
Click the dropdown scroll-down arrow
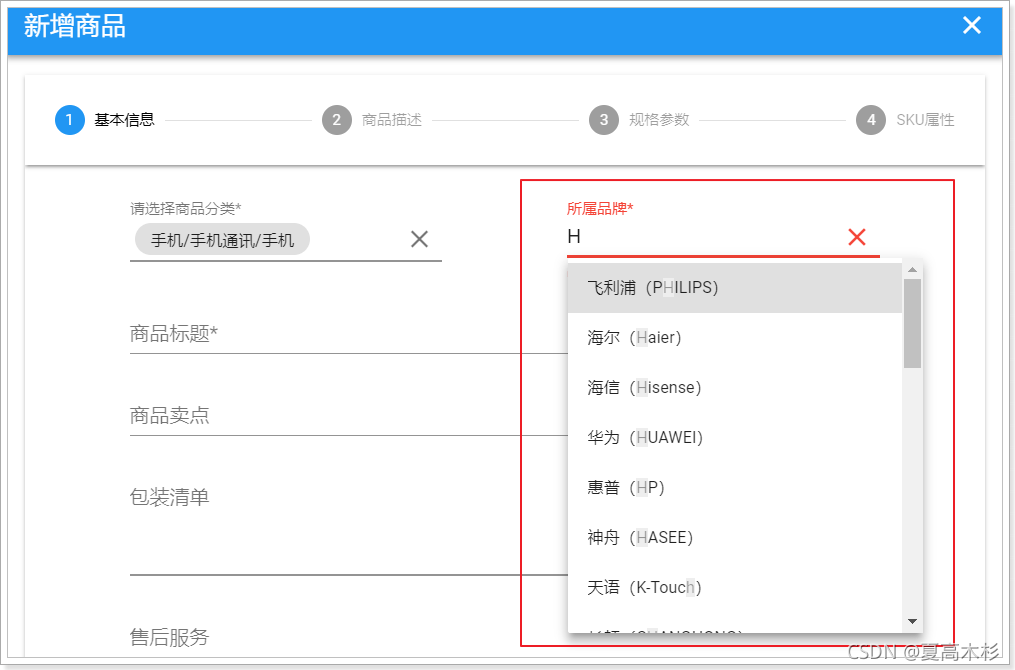coord(911,622)
